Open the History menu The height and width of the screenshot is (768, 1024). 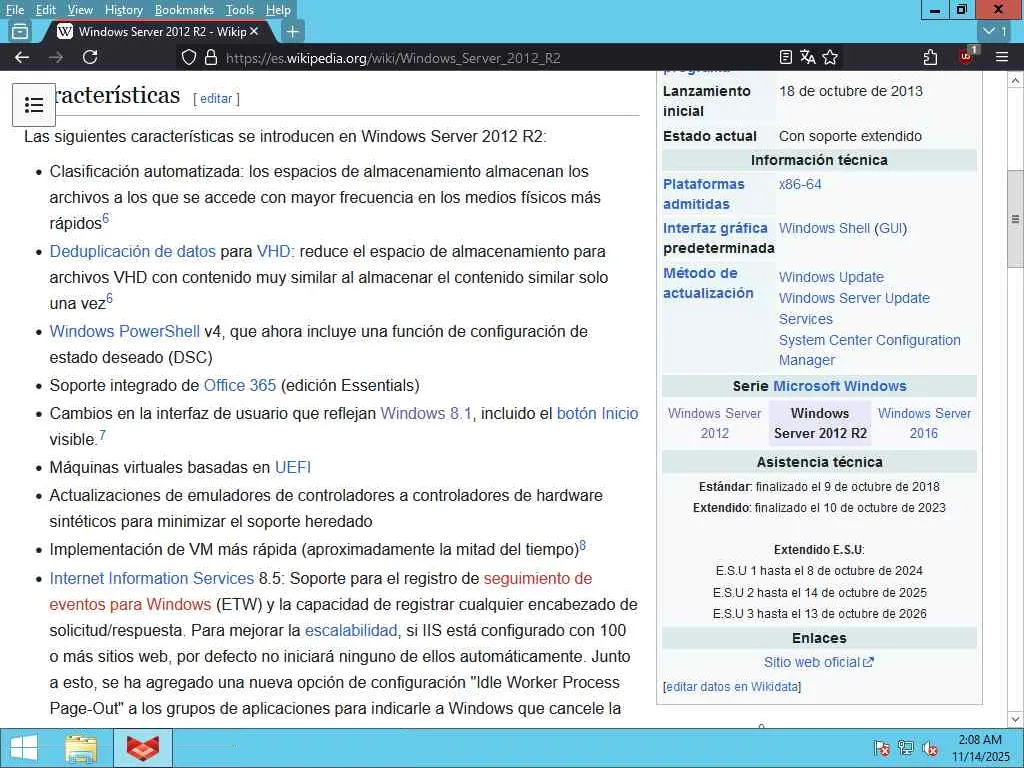123,10
